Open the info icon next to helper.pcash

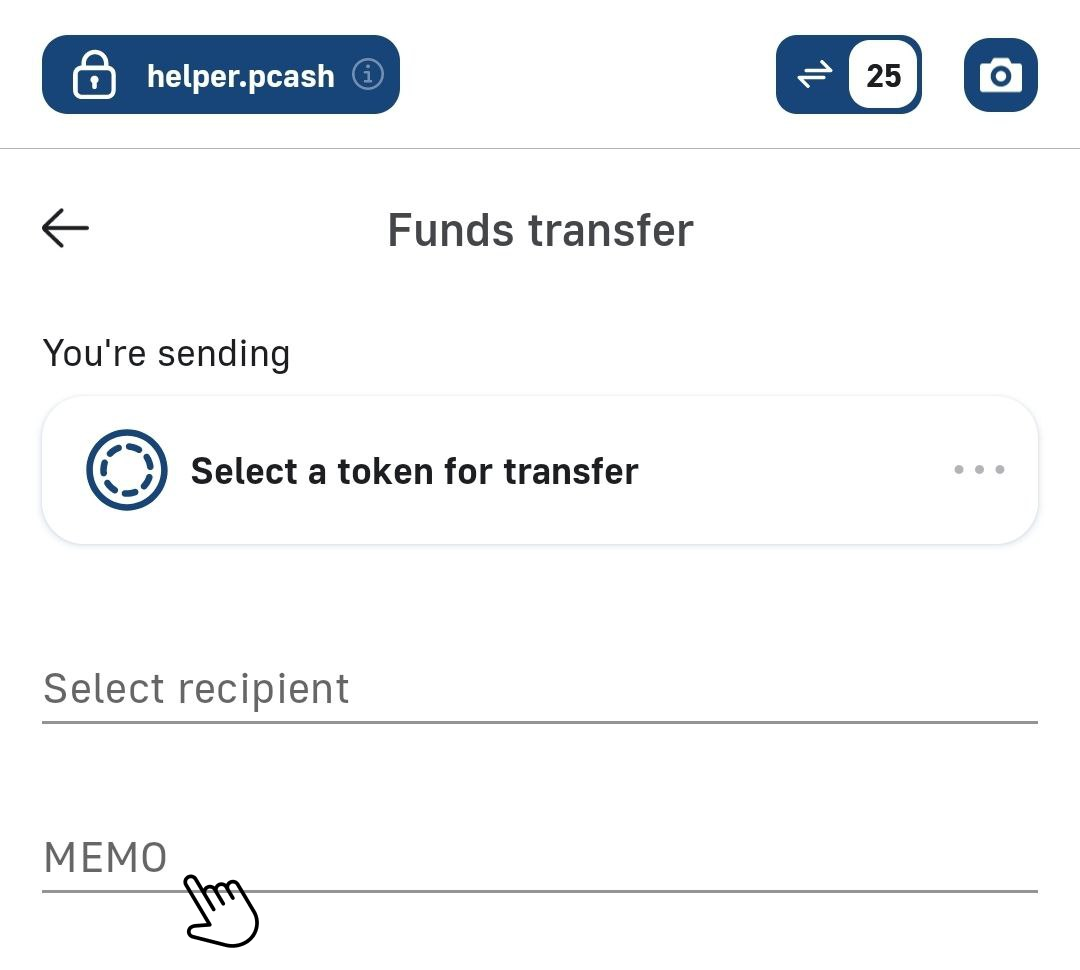[x=368, y=75]
